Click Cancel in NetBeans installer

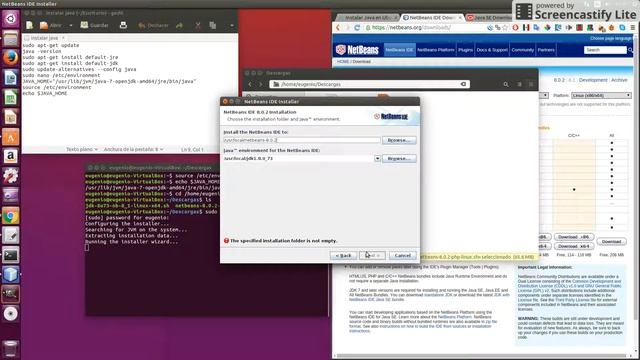pos(402,256)
